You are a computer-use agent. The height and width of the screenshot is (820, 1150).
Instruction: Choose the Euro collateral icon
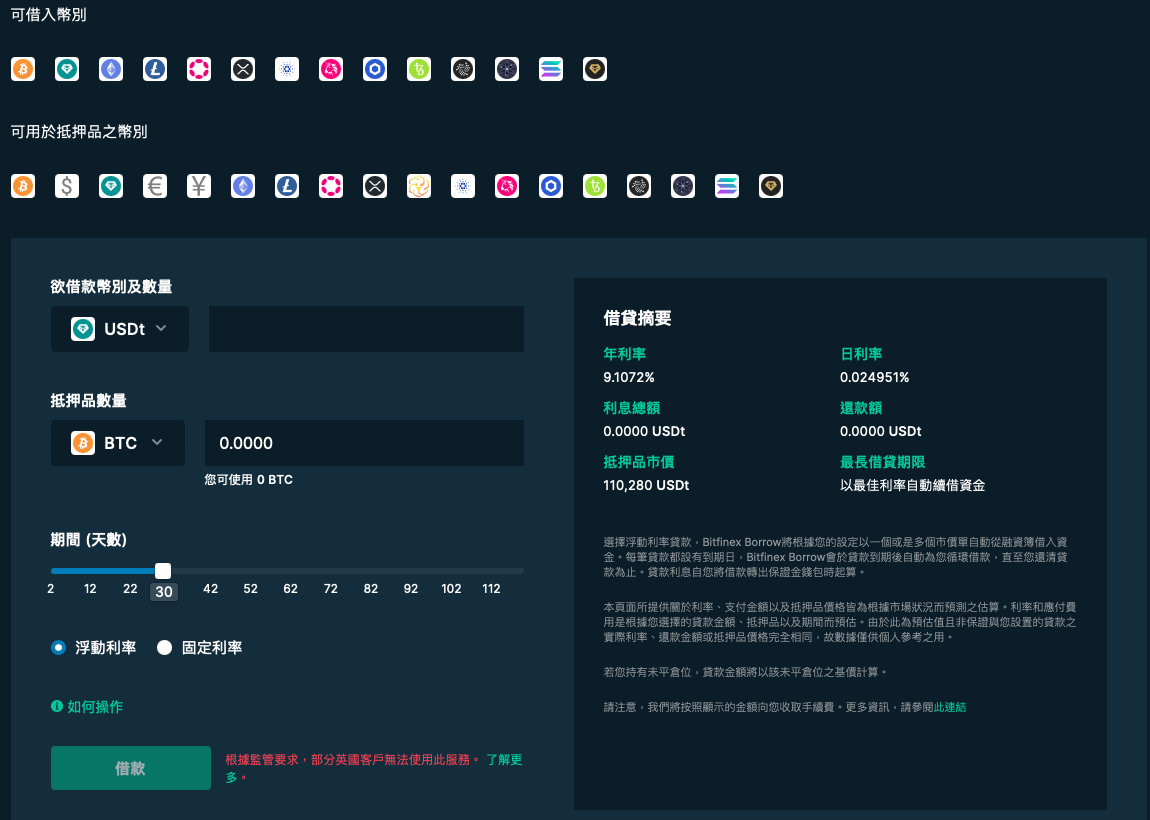[x=155, y=186]
